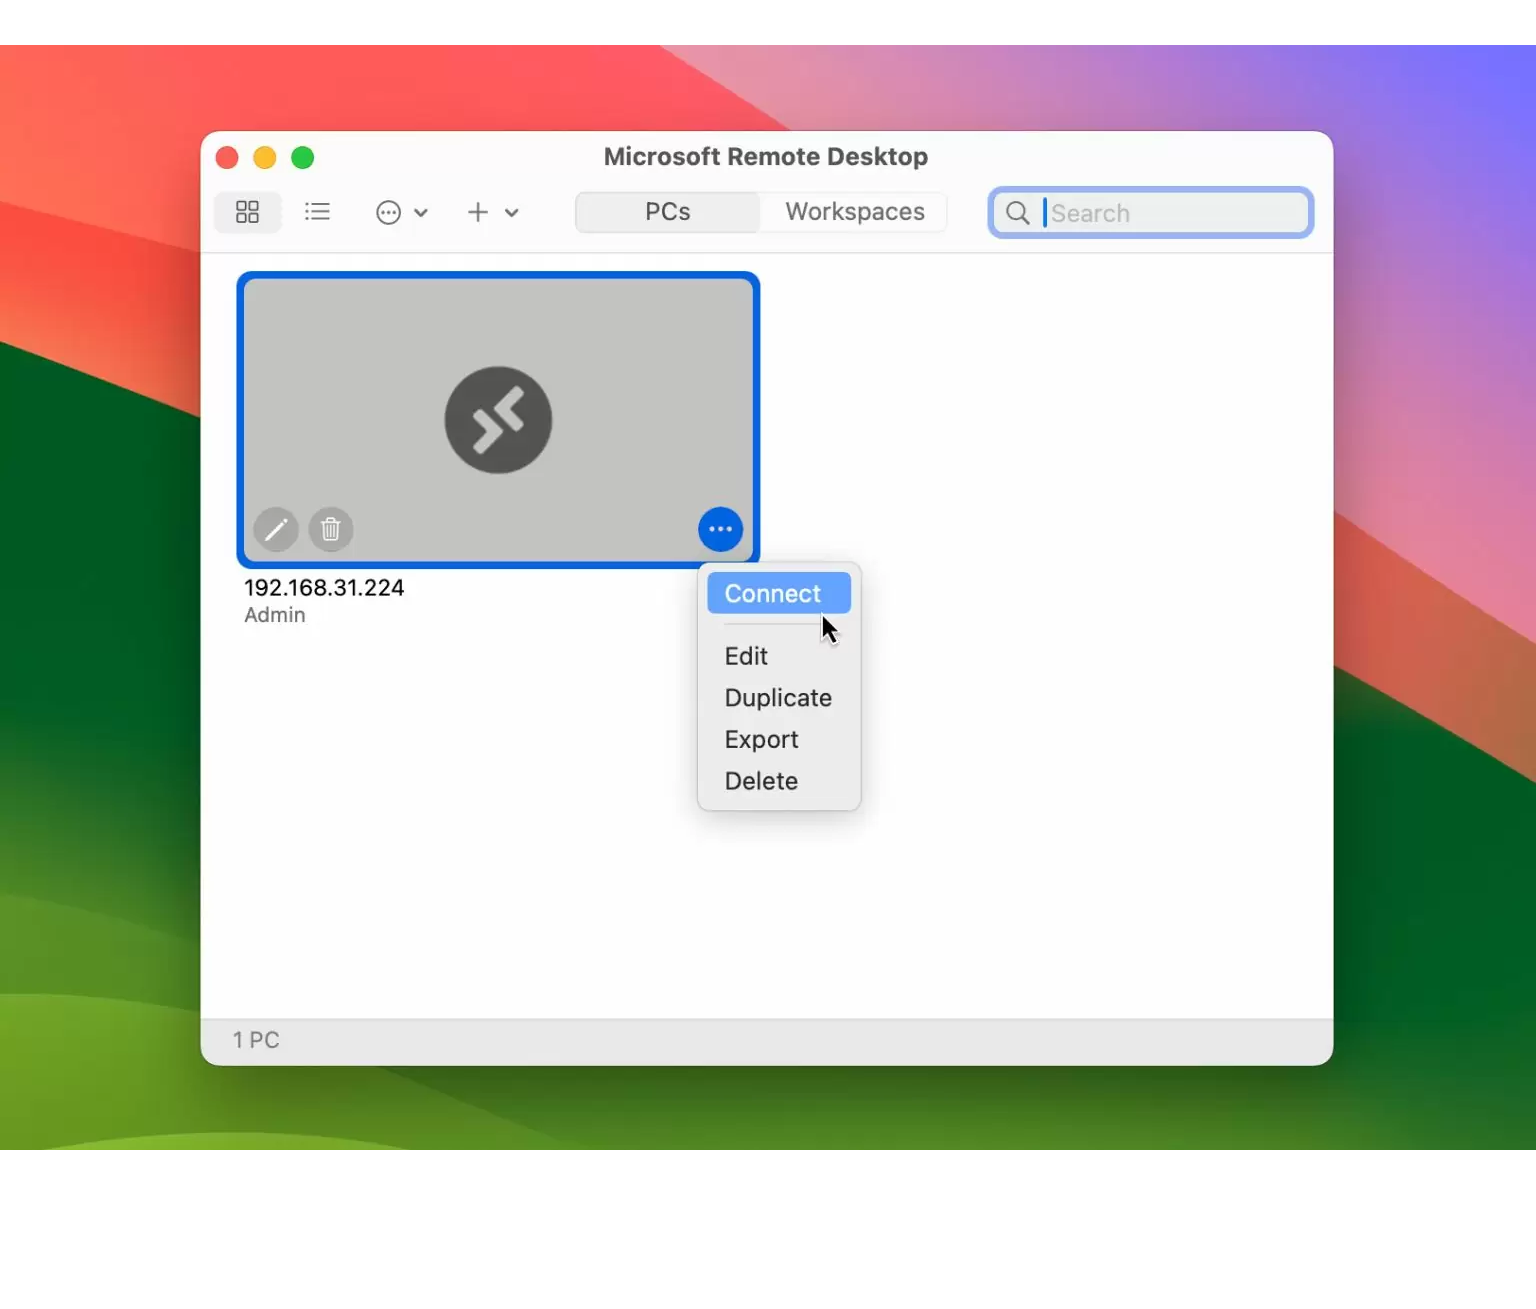The height and width of the screenshot is (1309, 1536).
Task: Maximize the window with green button
Action: coord(303,158)
